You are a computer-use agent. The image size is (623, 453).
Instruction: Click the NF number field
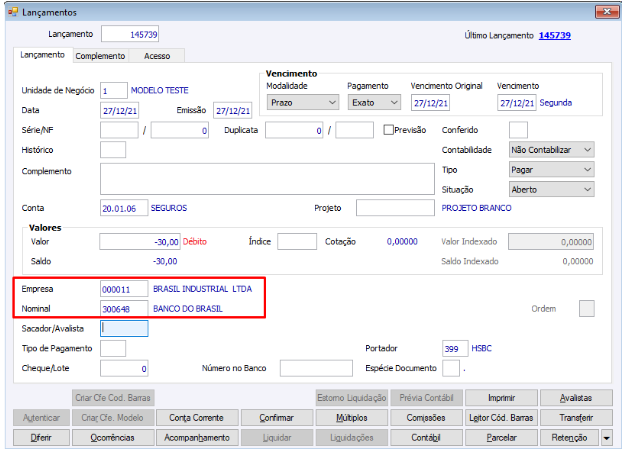(x=180, y=130)
